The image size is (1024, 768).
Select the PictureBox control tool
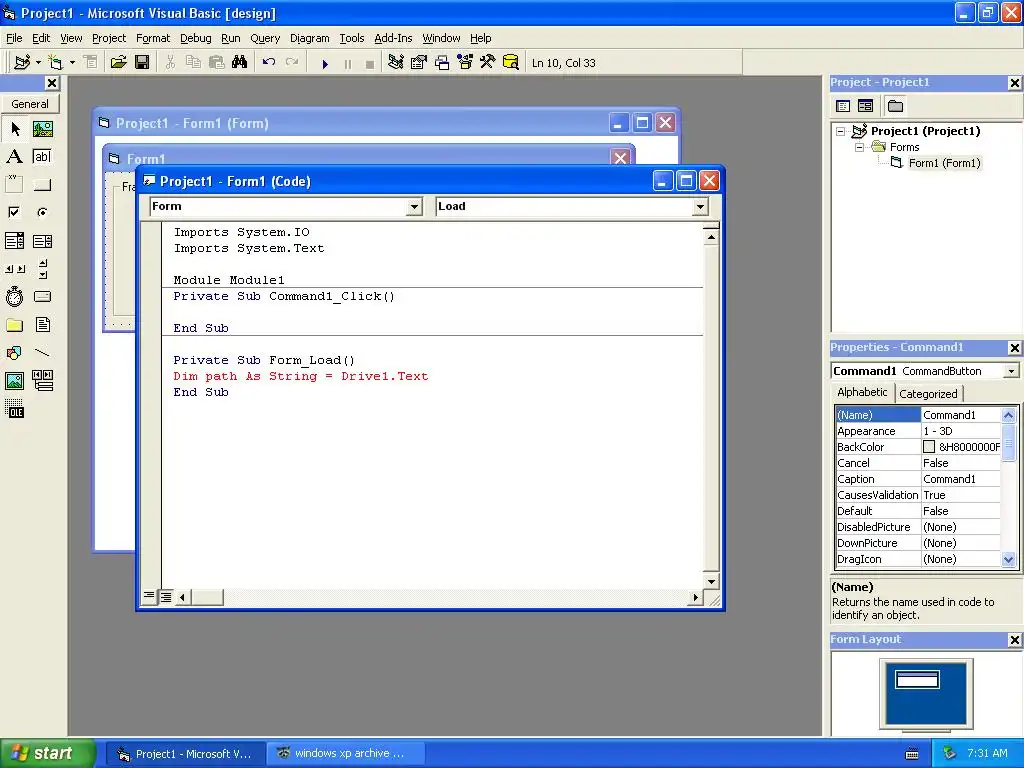point(42,129)
